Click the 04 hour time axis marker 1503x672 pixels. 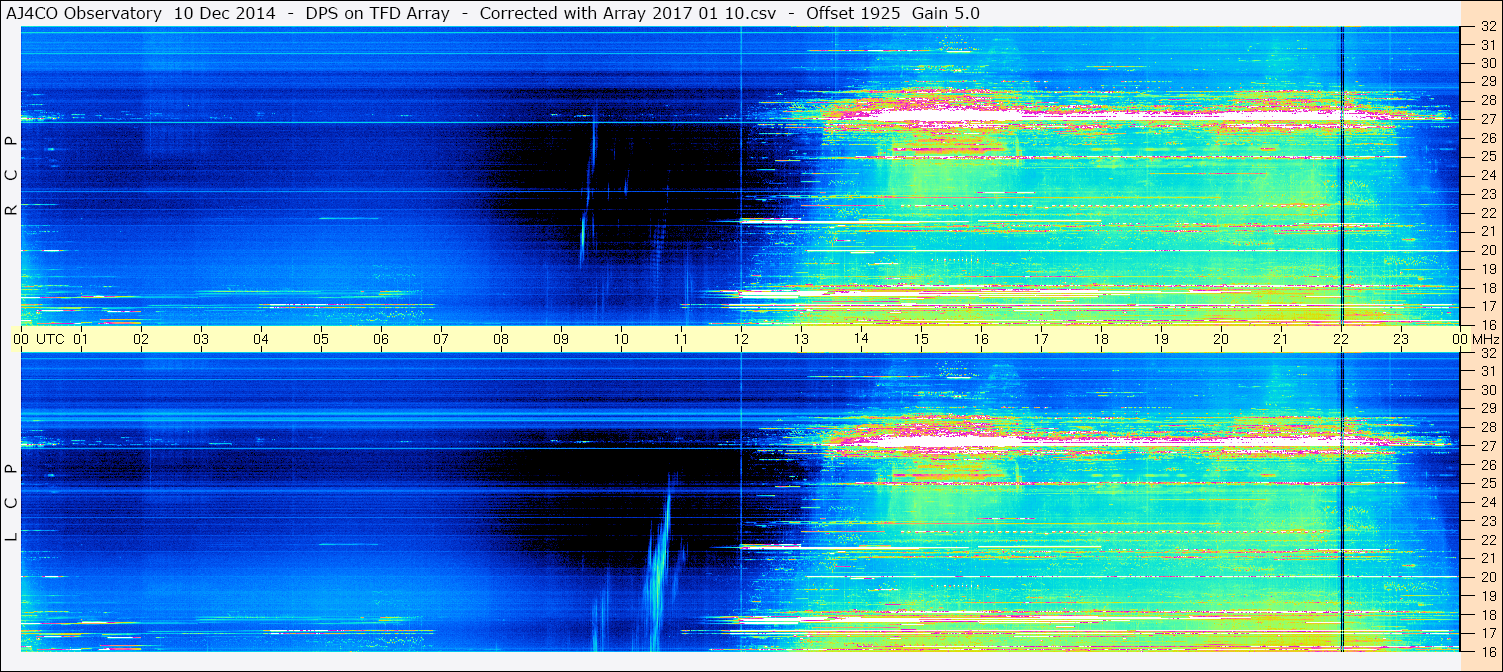pyautogui.click(x=261, y=339)
